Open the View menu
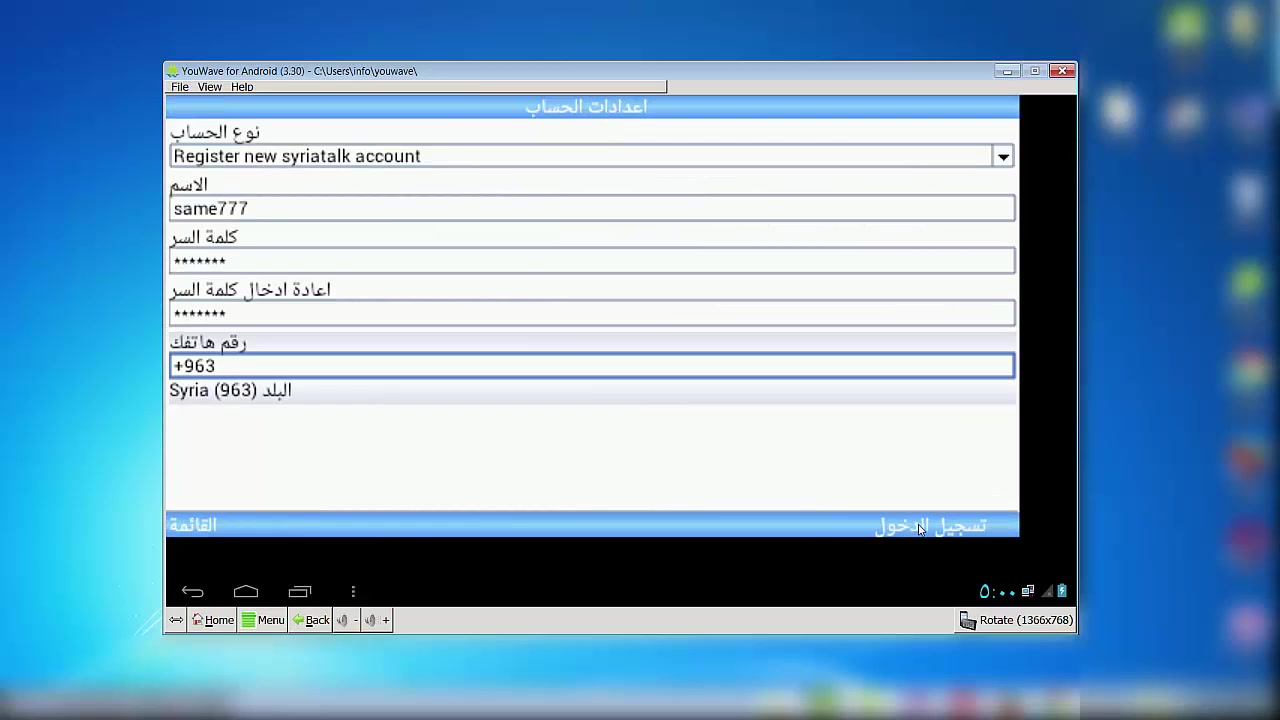The width and height of the screenshot is (1280, 720). click(x=209, y=87)
